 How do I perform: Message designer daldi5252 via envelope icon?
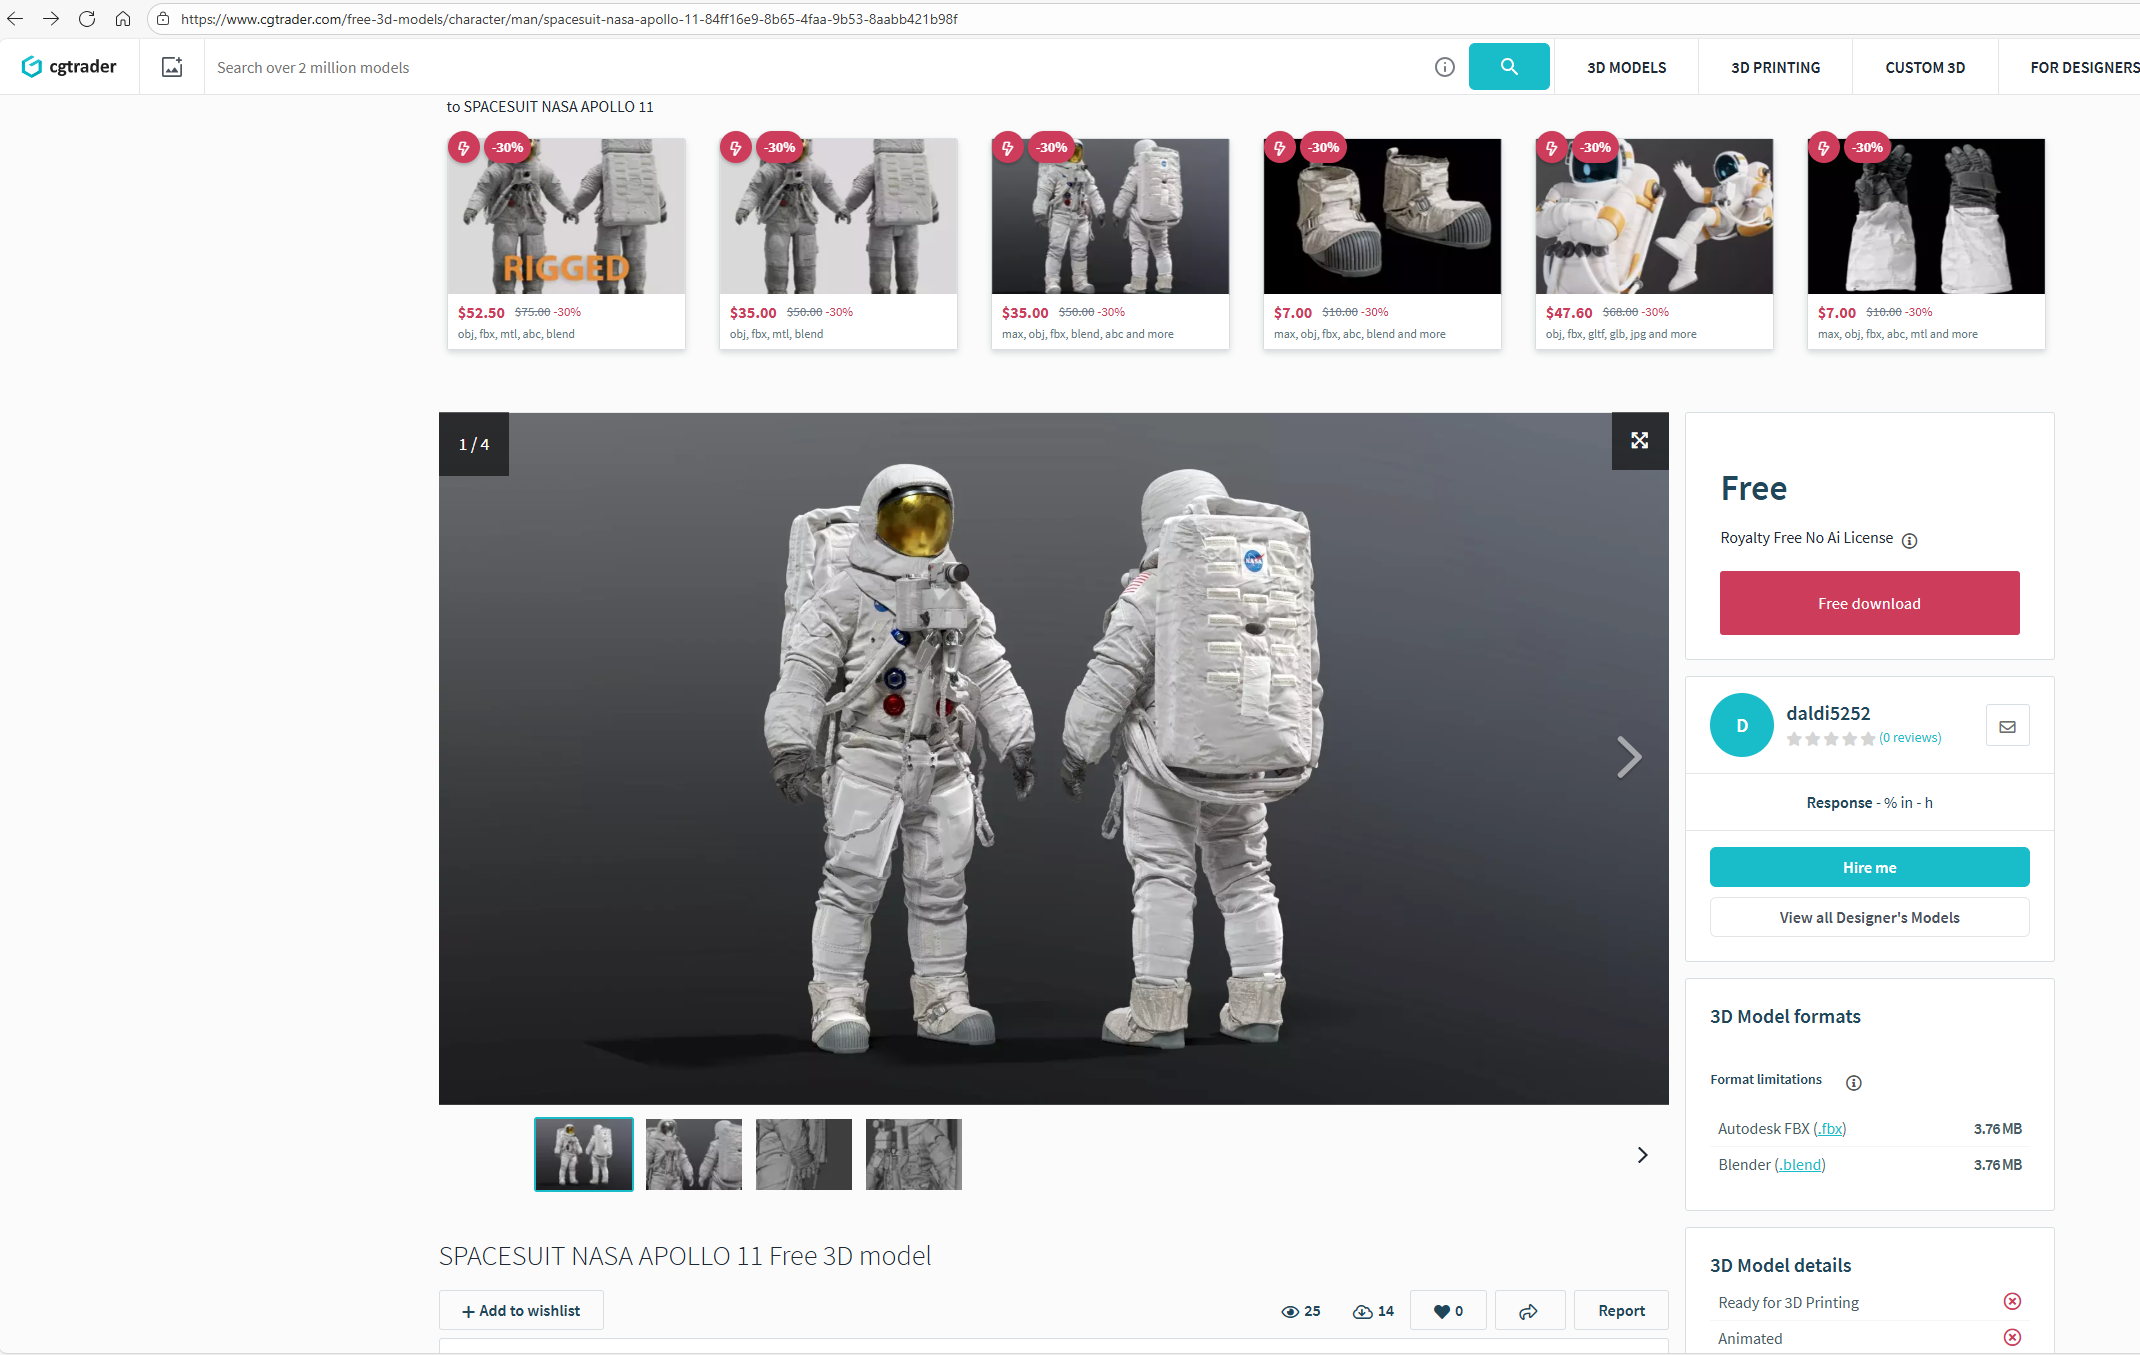[x=2007, y=726]
